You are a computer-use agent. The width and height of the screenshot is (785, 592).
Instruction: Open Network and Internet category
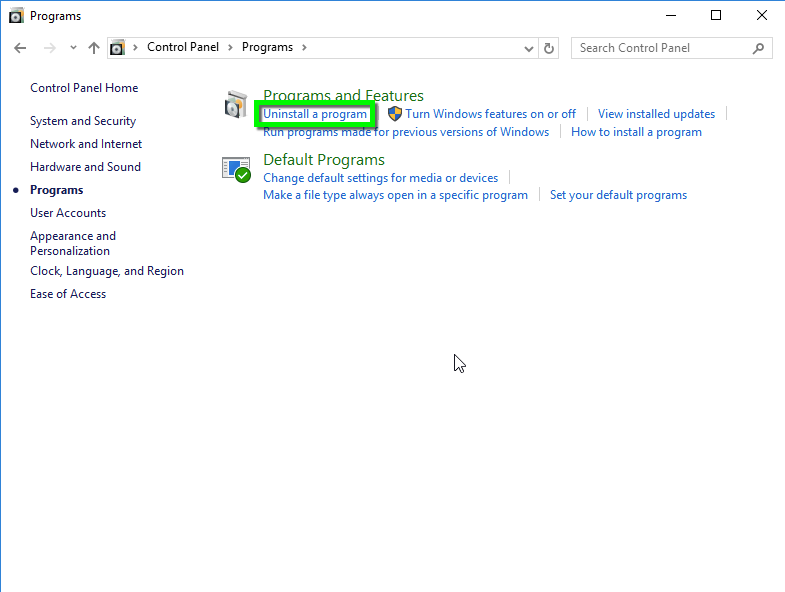[x=86, y=144]
